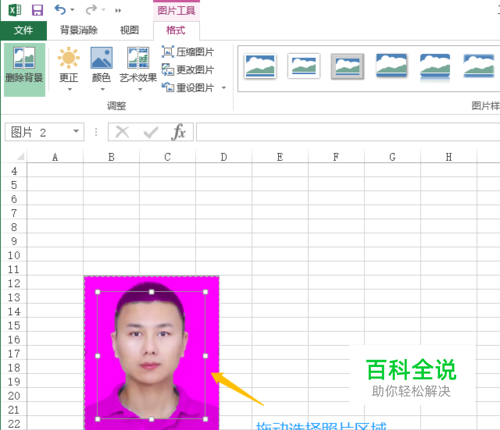500x430 pixels.
Task: Open the 更正 corrections tool
Action: [x=69, y=65]
